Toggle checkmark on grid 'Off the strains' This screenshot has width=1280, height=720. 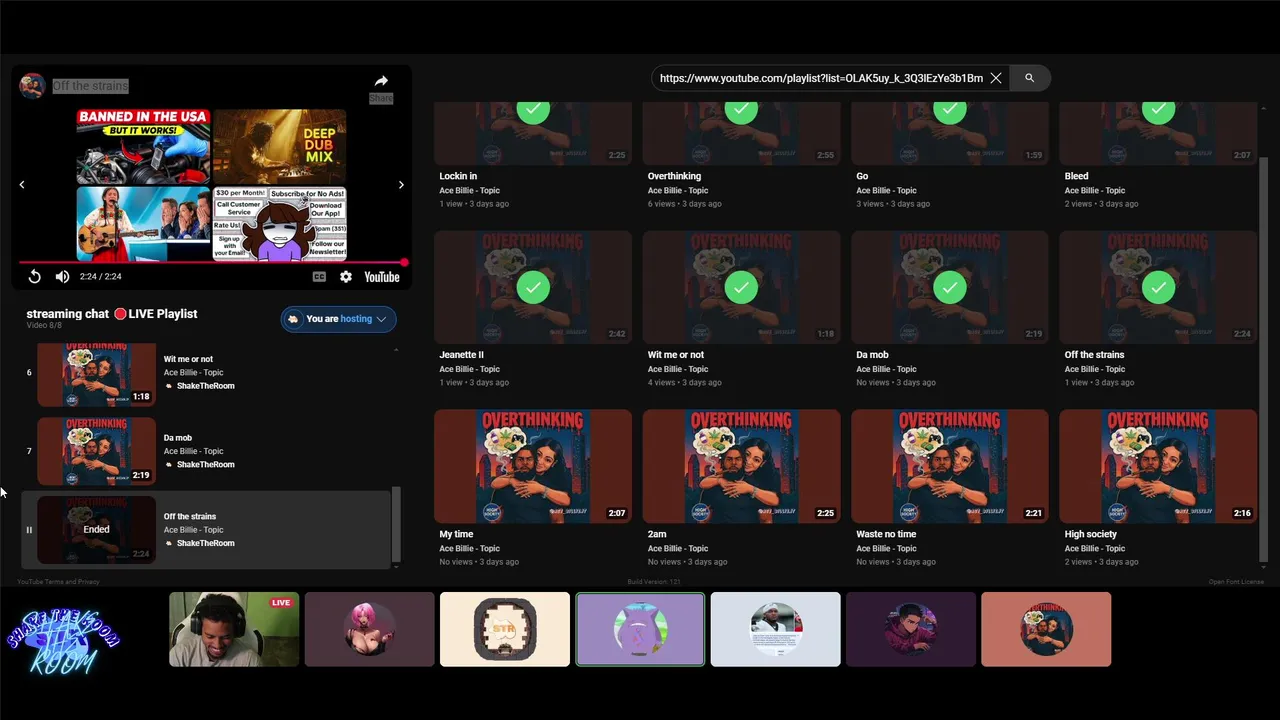coord(1158,288)
